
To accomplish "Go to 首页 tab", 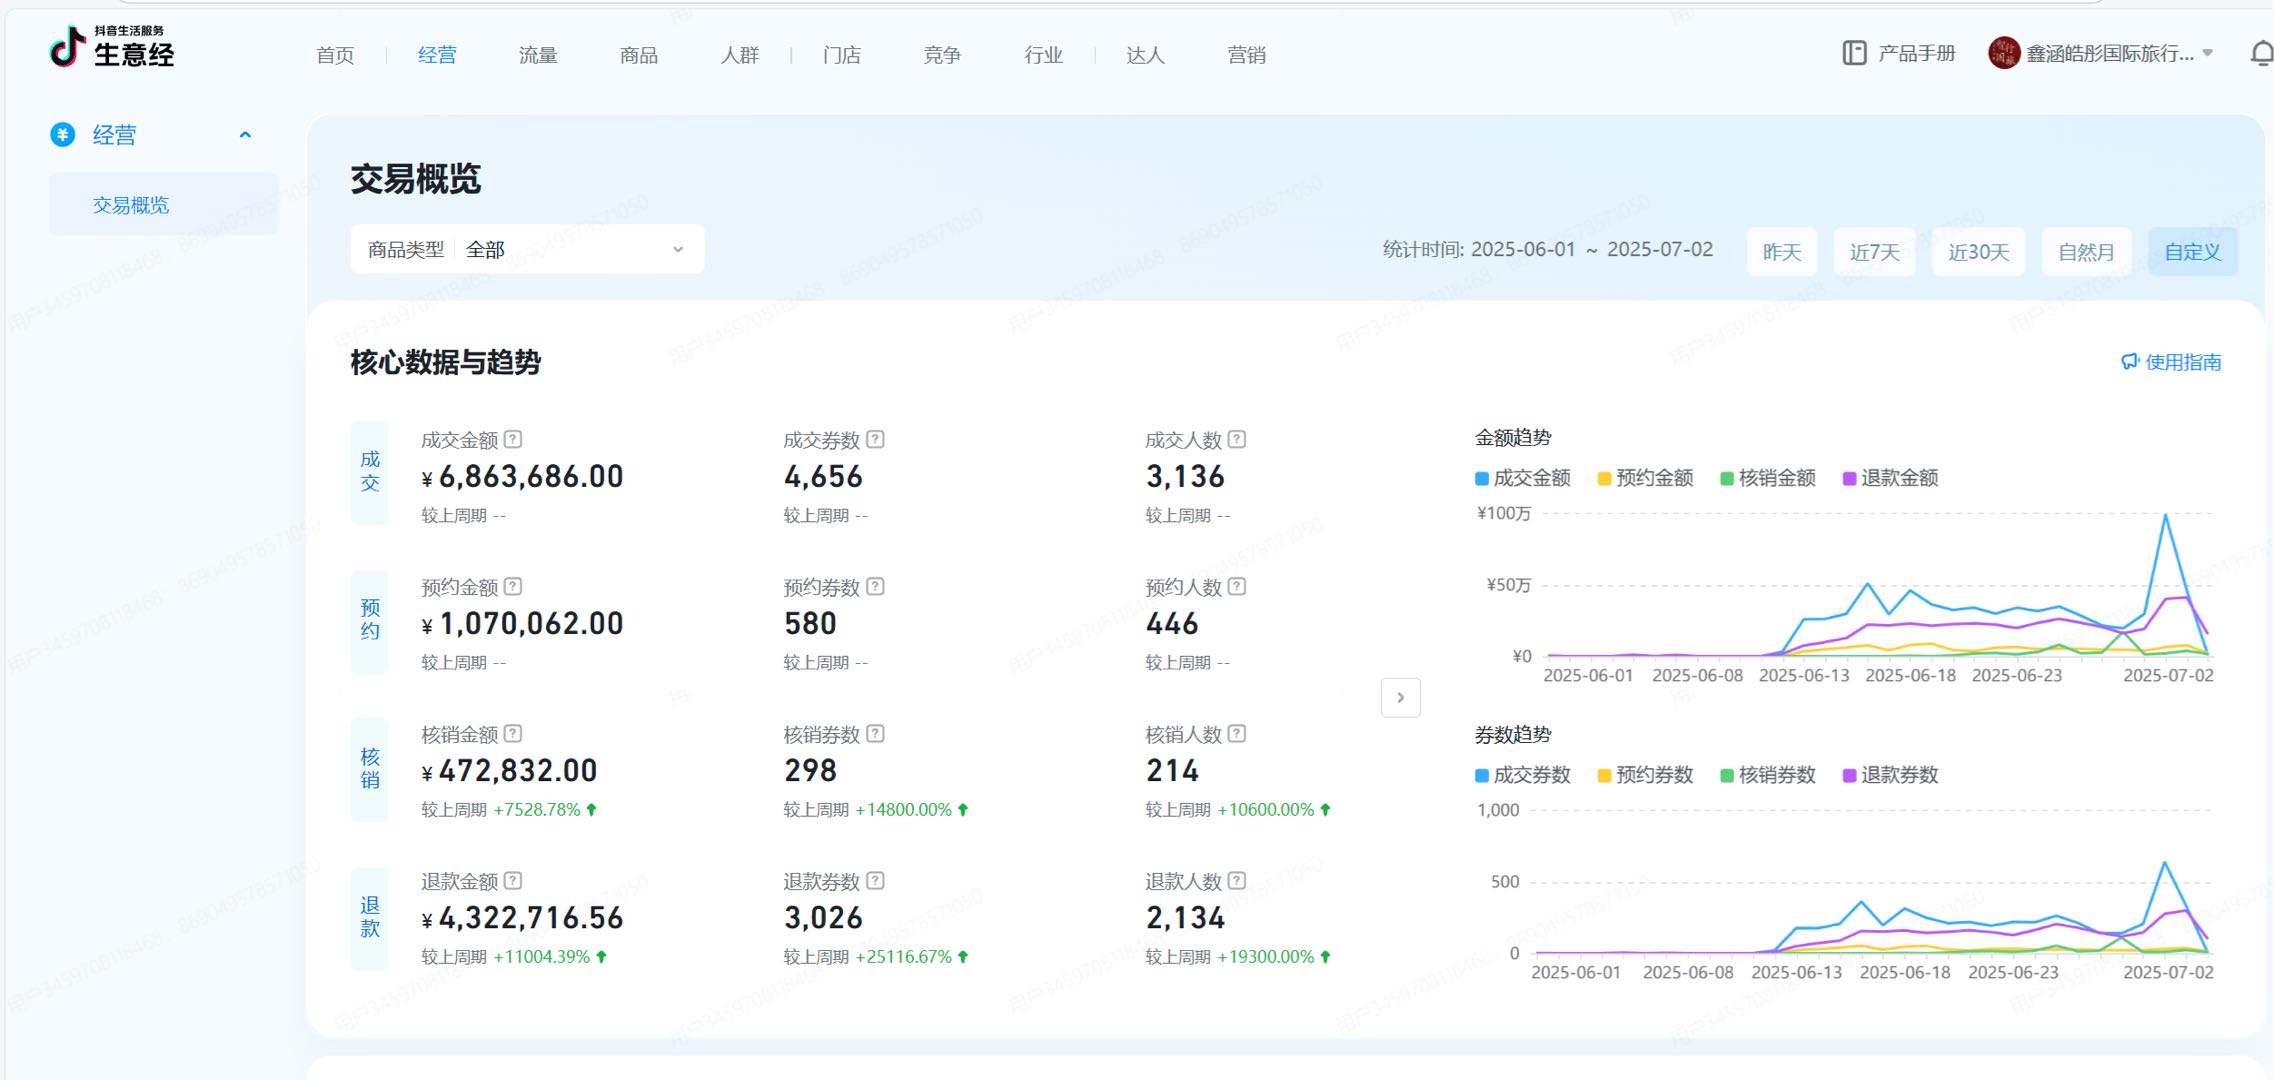I will (x=335, y=55).
